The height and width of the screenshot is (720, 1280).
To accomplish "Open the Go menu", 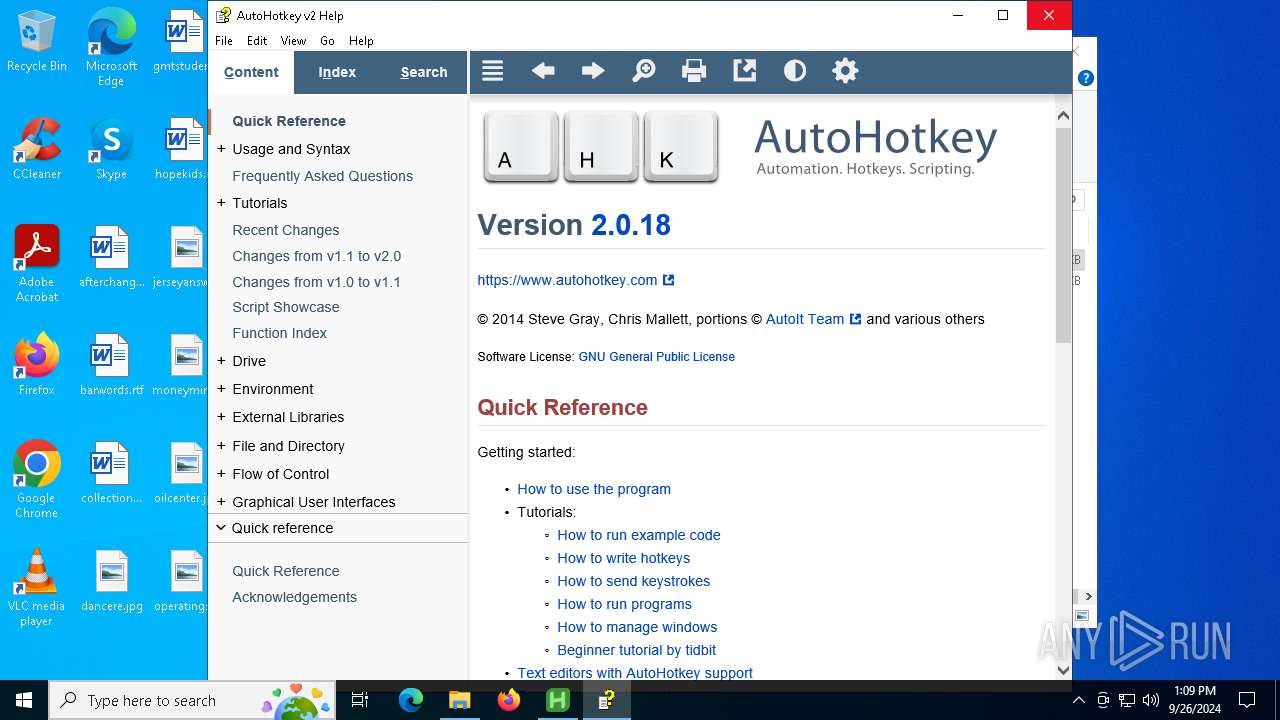I will point(327,41).
